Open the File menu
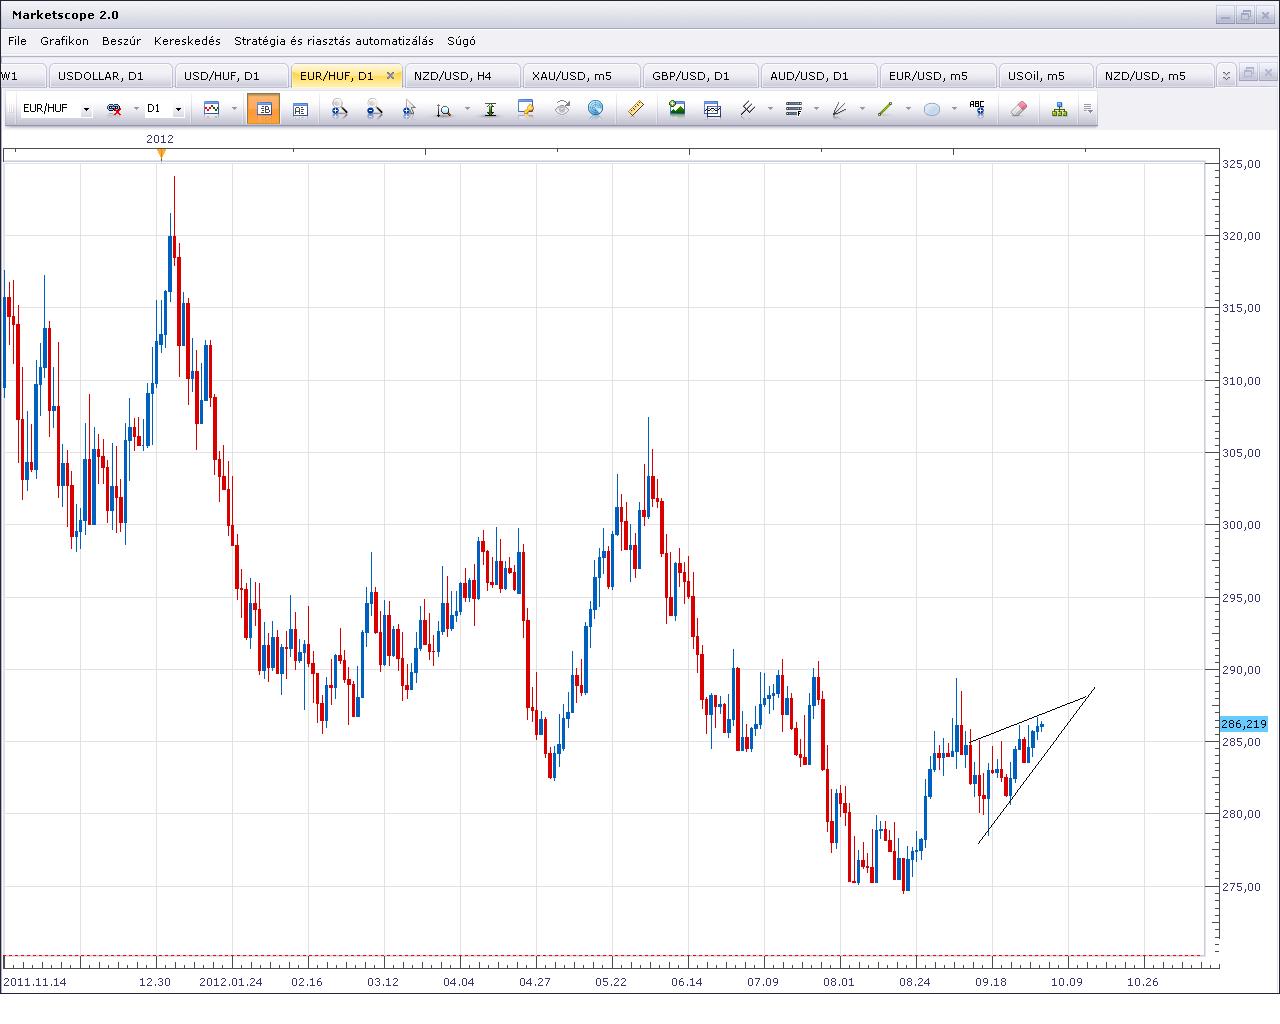Image resolution: width=1280 pixels, height=1024 pixels. (17, 41)
